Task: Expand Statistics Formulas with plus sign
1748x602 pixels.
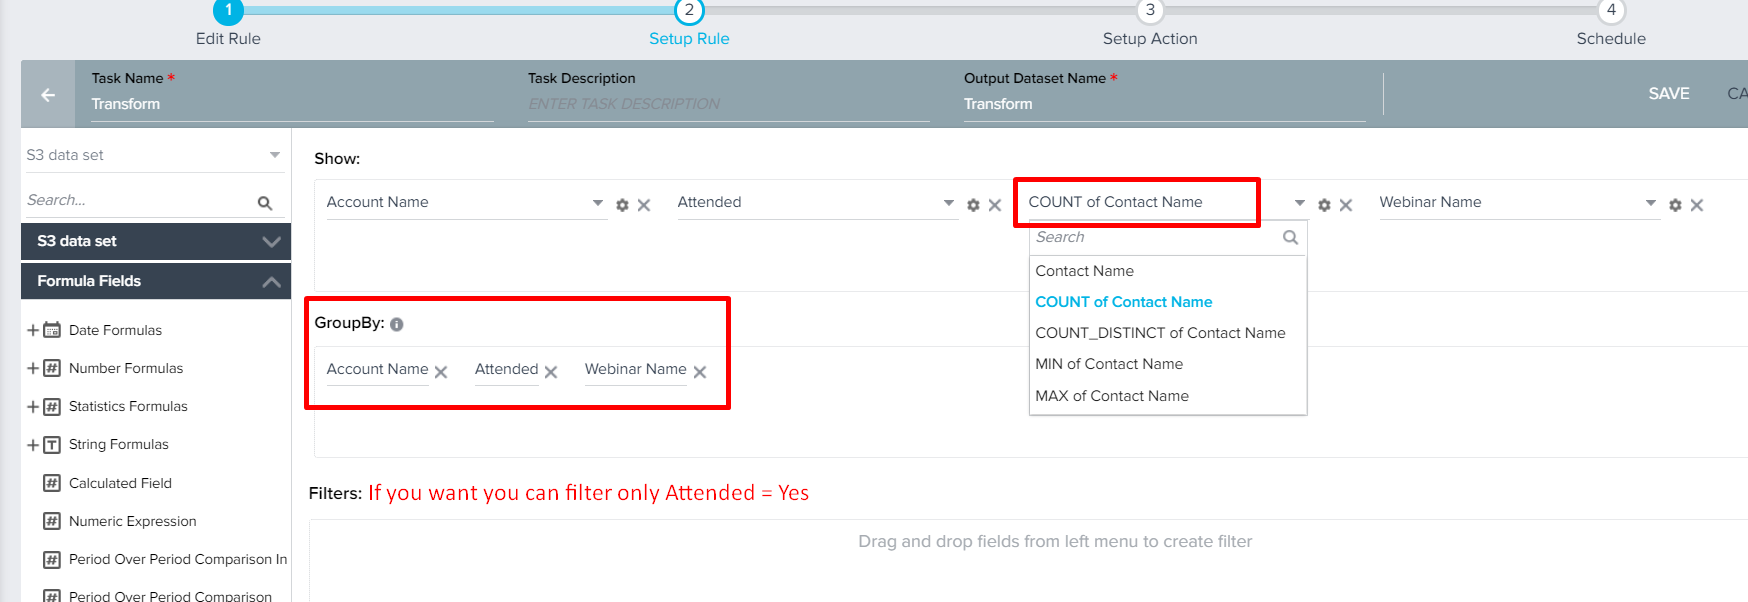Action: (x=33, y=406)
